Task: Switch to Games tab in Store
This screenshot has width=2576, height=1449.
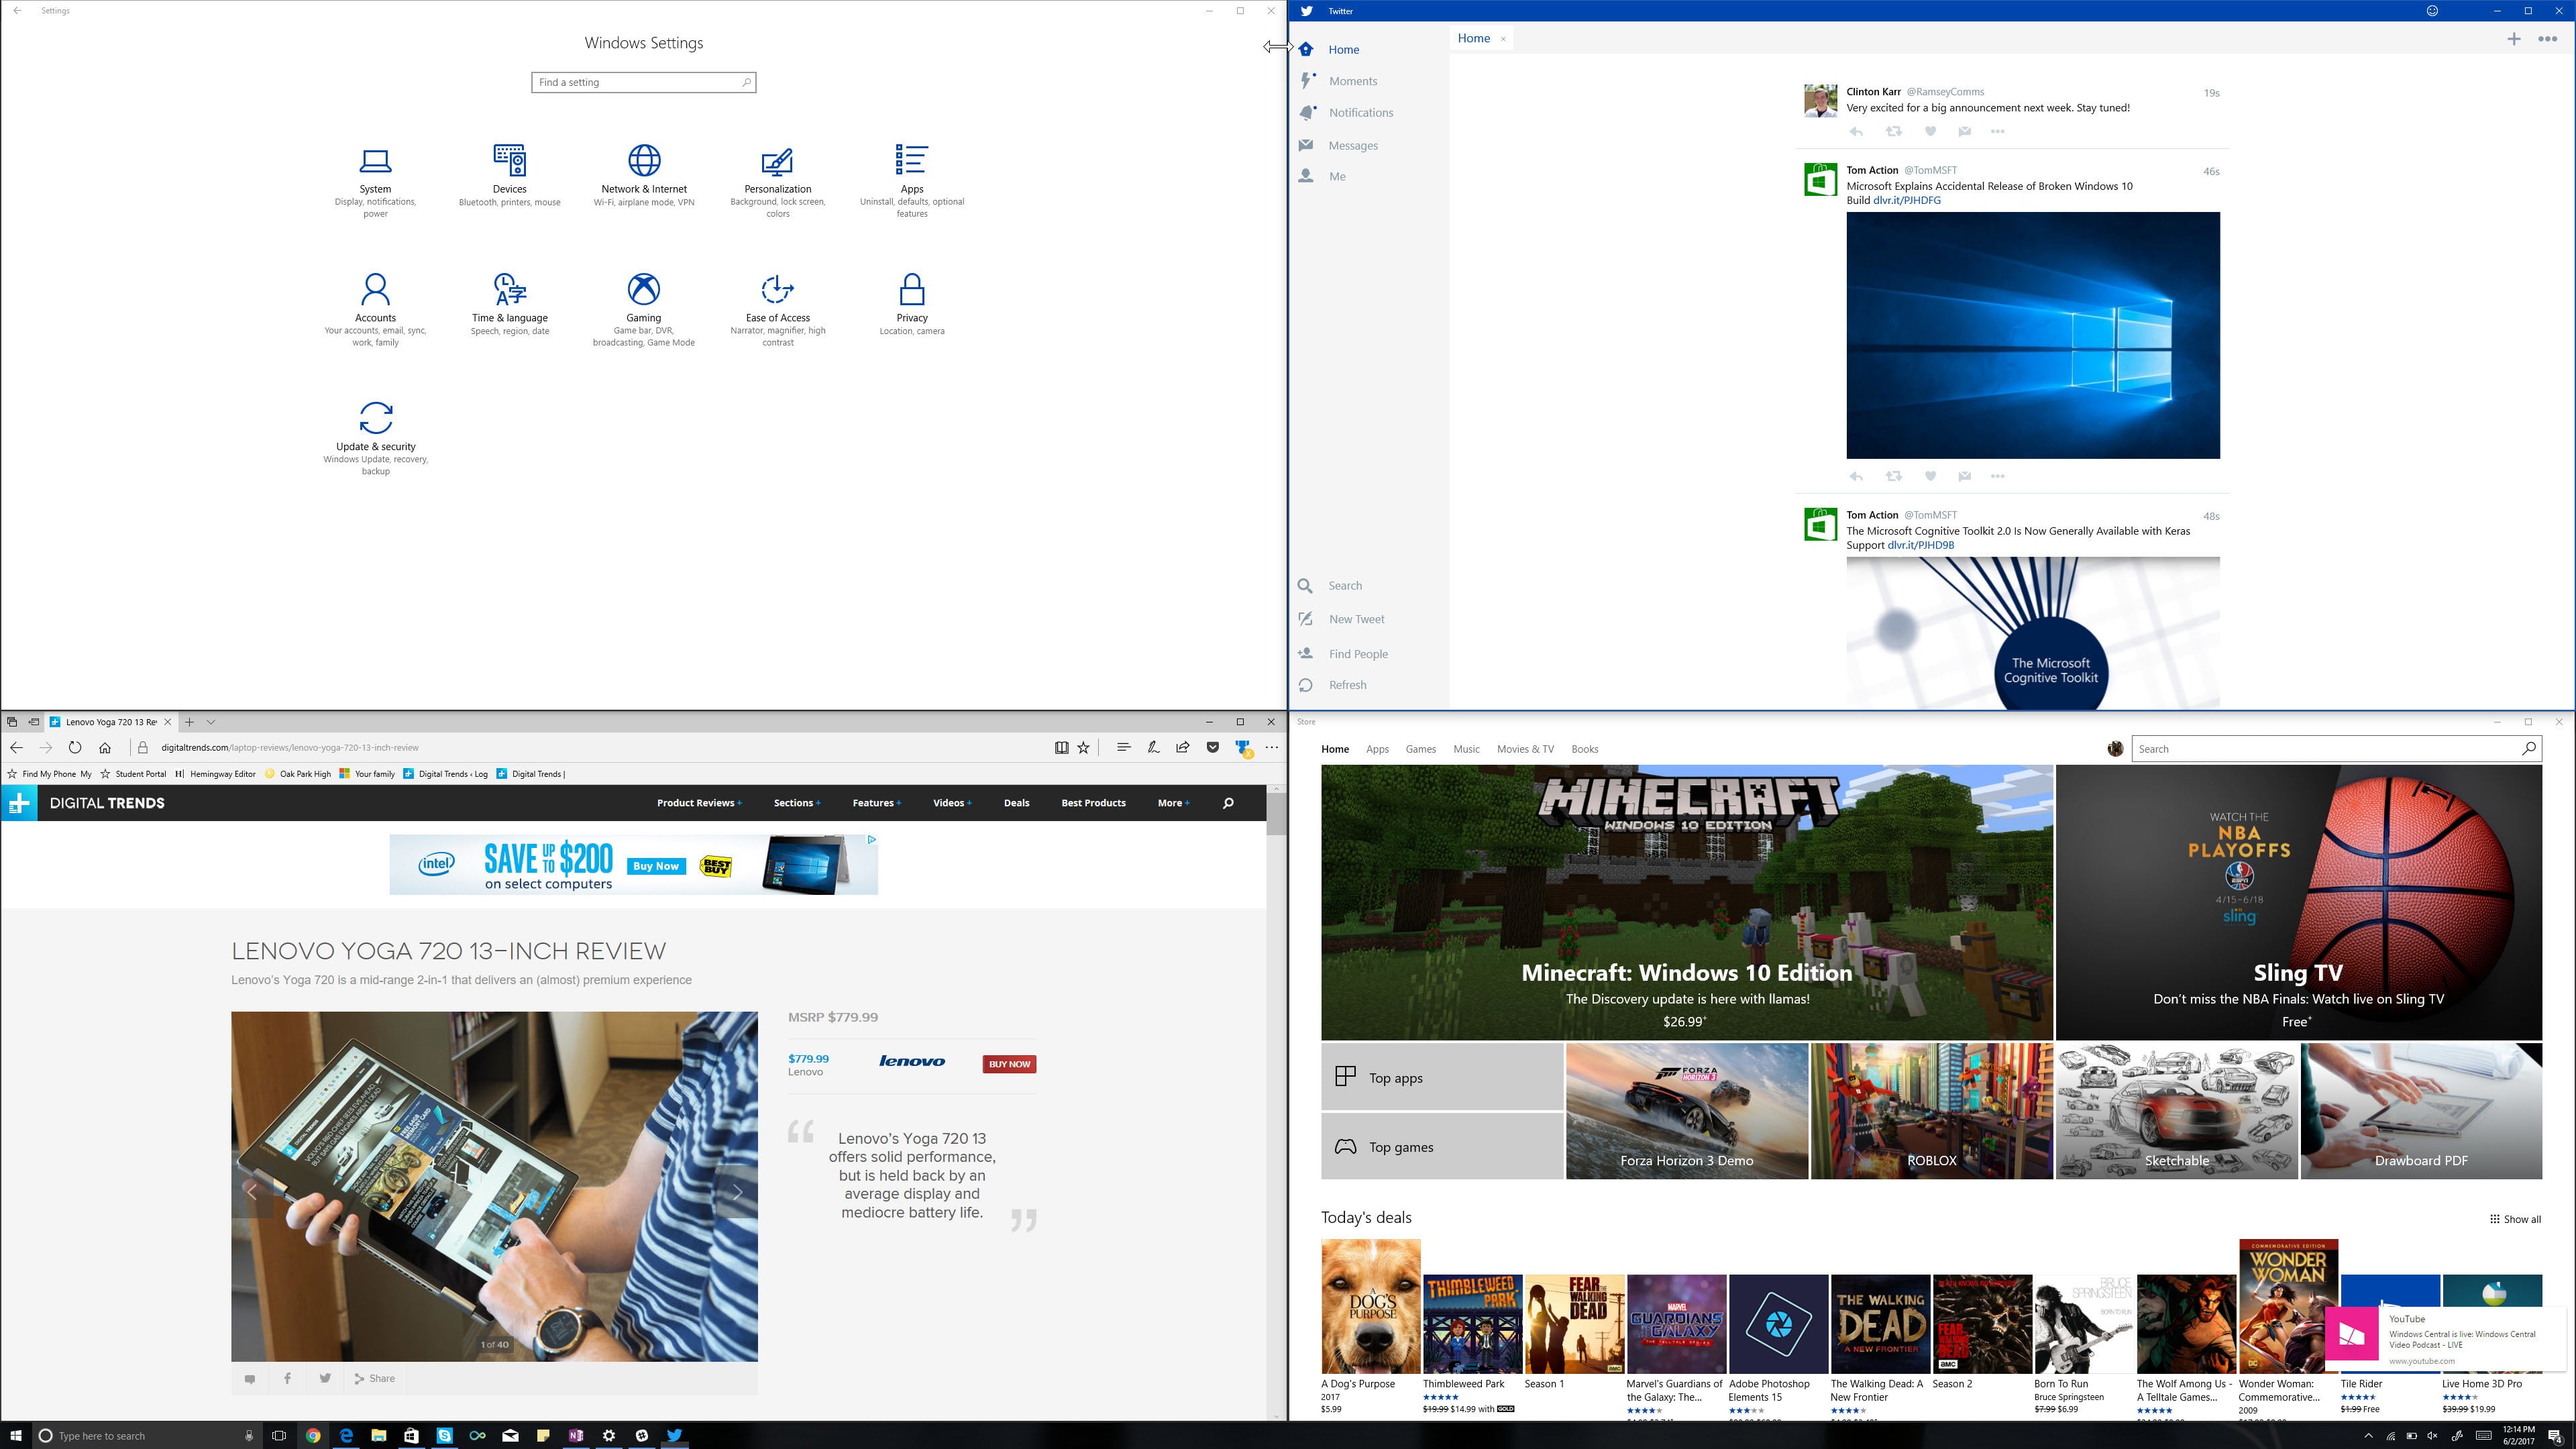Action: (x=1420, y=749)
